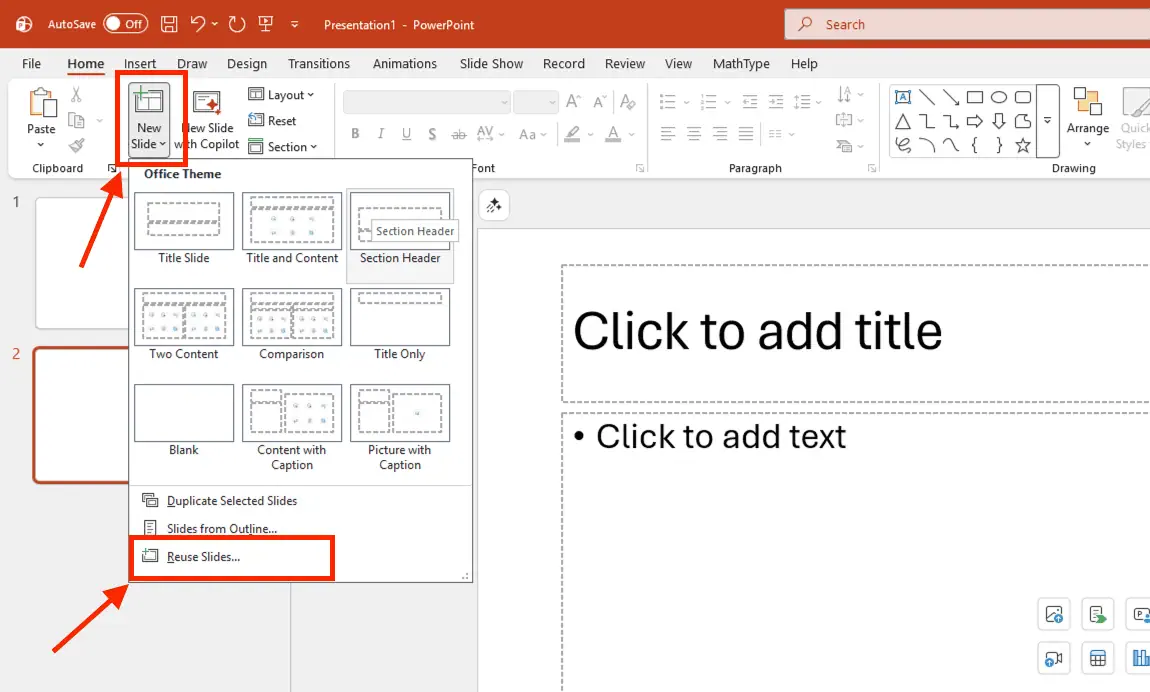
Task: Toggle Justify paragraph alignment
Action: [746, 133]
